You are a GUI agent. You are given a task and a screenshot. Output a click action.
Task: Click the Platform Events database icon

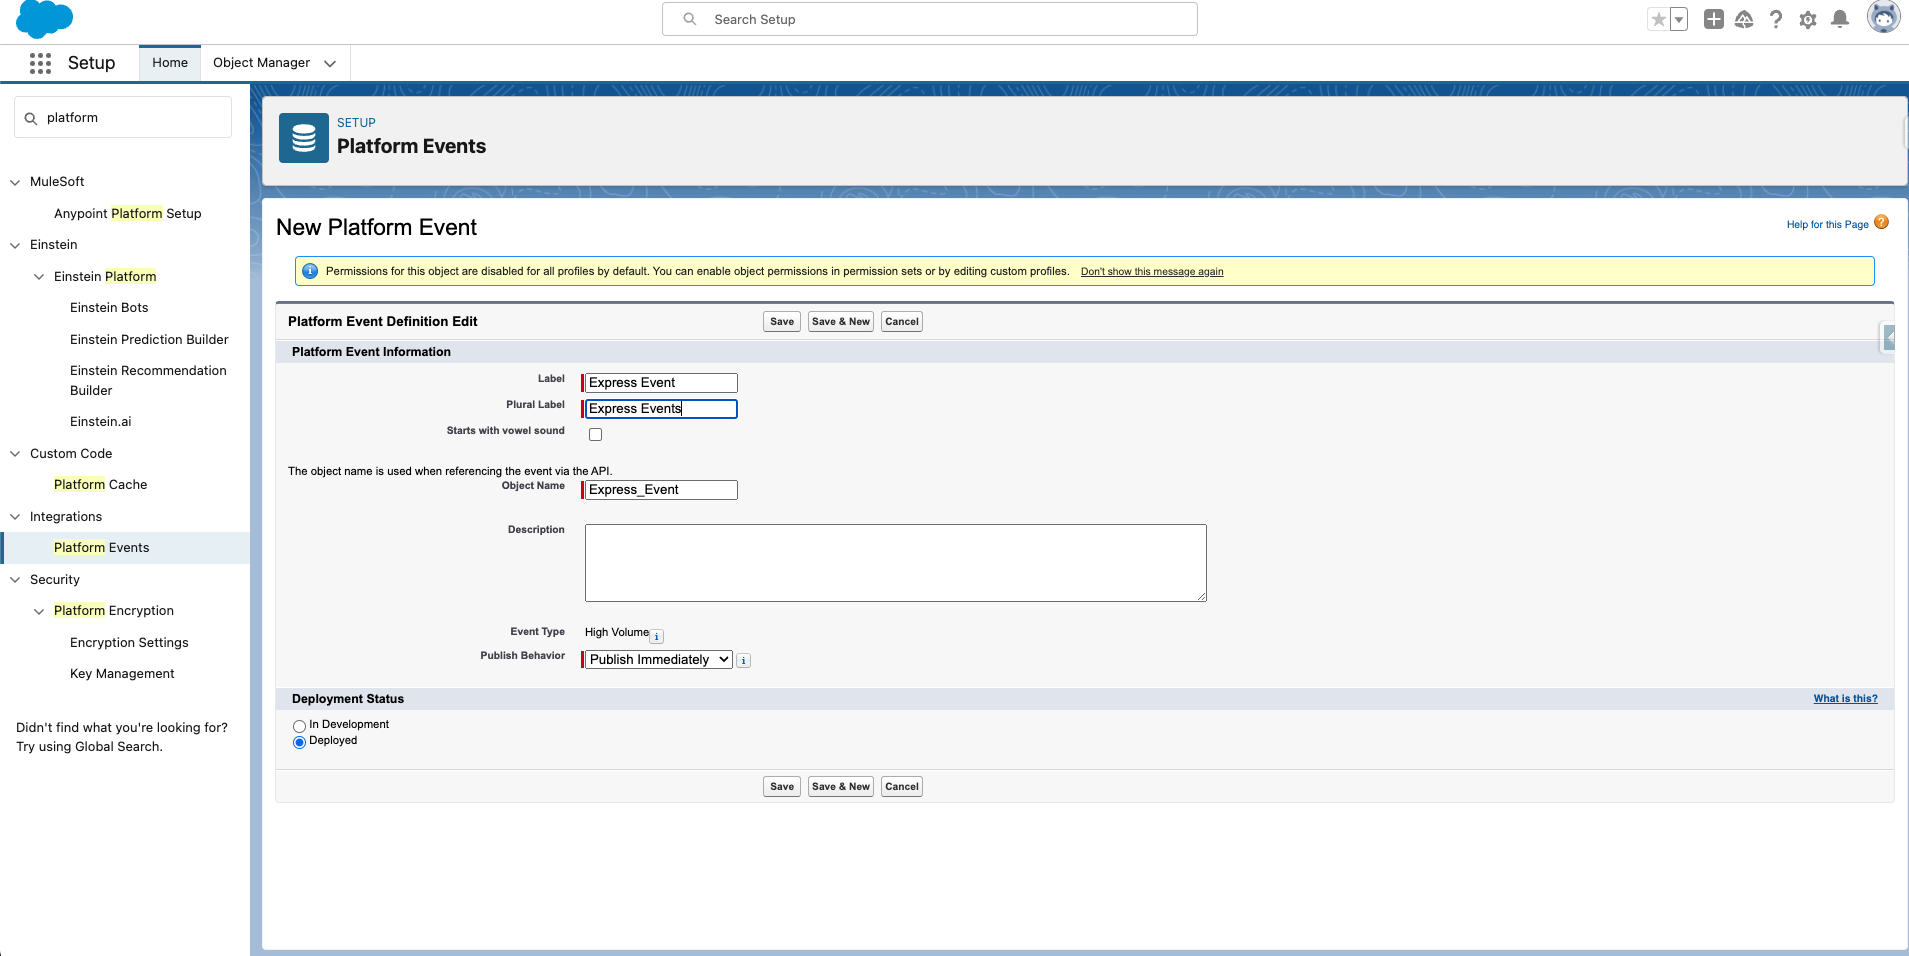click(x=304, y=138)
